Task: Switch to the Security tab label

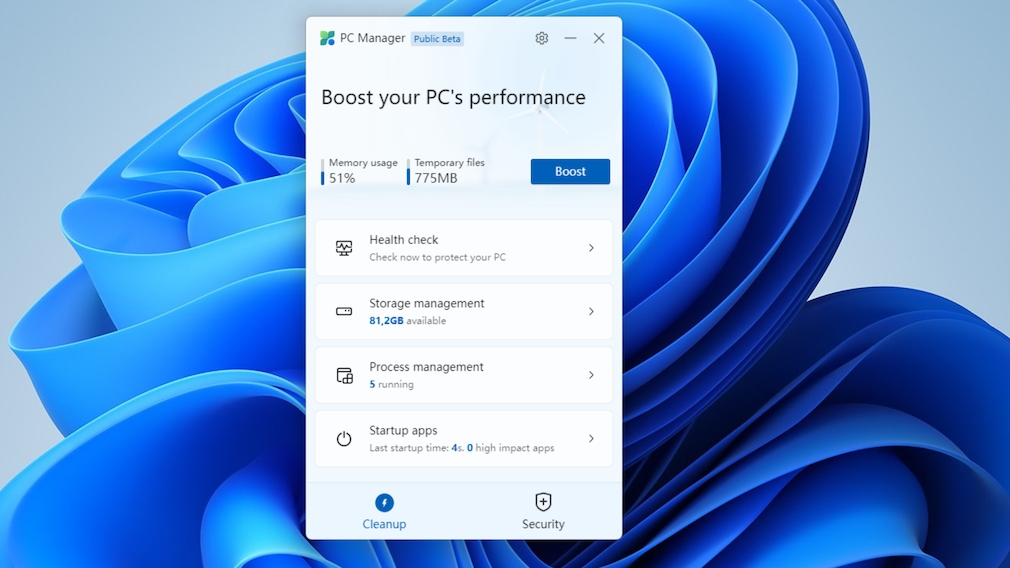Action: pos(543,524)
